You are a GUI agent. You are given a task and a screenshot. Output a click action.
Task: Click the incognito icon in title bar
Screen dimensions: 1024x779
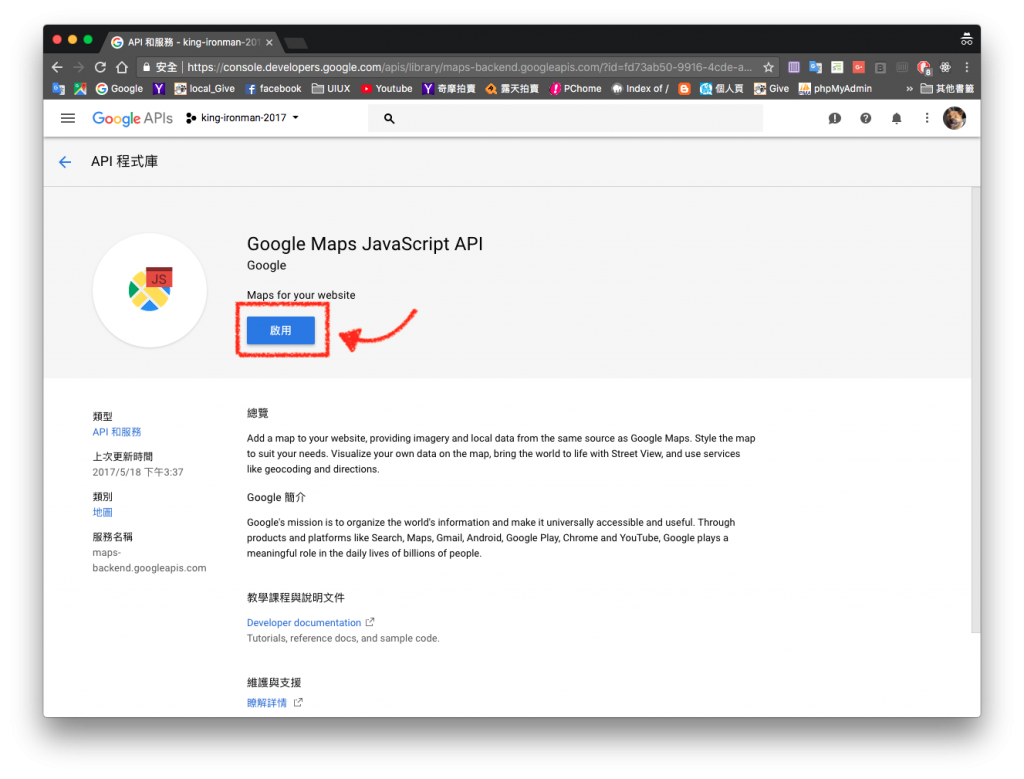pyautogui.click(x=967, y=40)
